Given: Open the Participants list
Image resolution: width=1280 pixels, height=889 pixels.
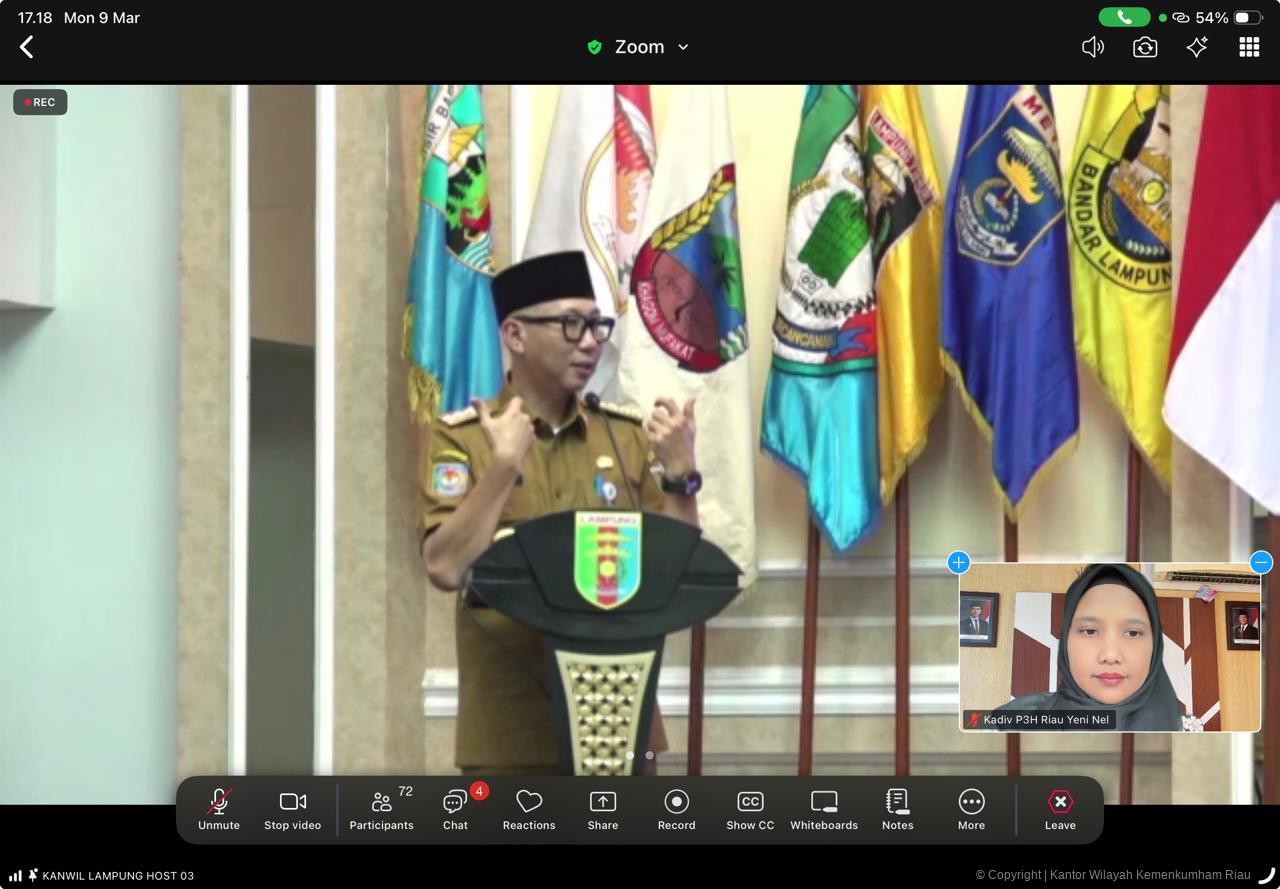Looking at the screenshot, I should [381, 809].
